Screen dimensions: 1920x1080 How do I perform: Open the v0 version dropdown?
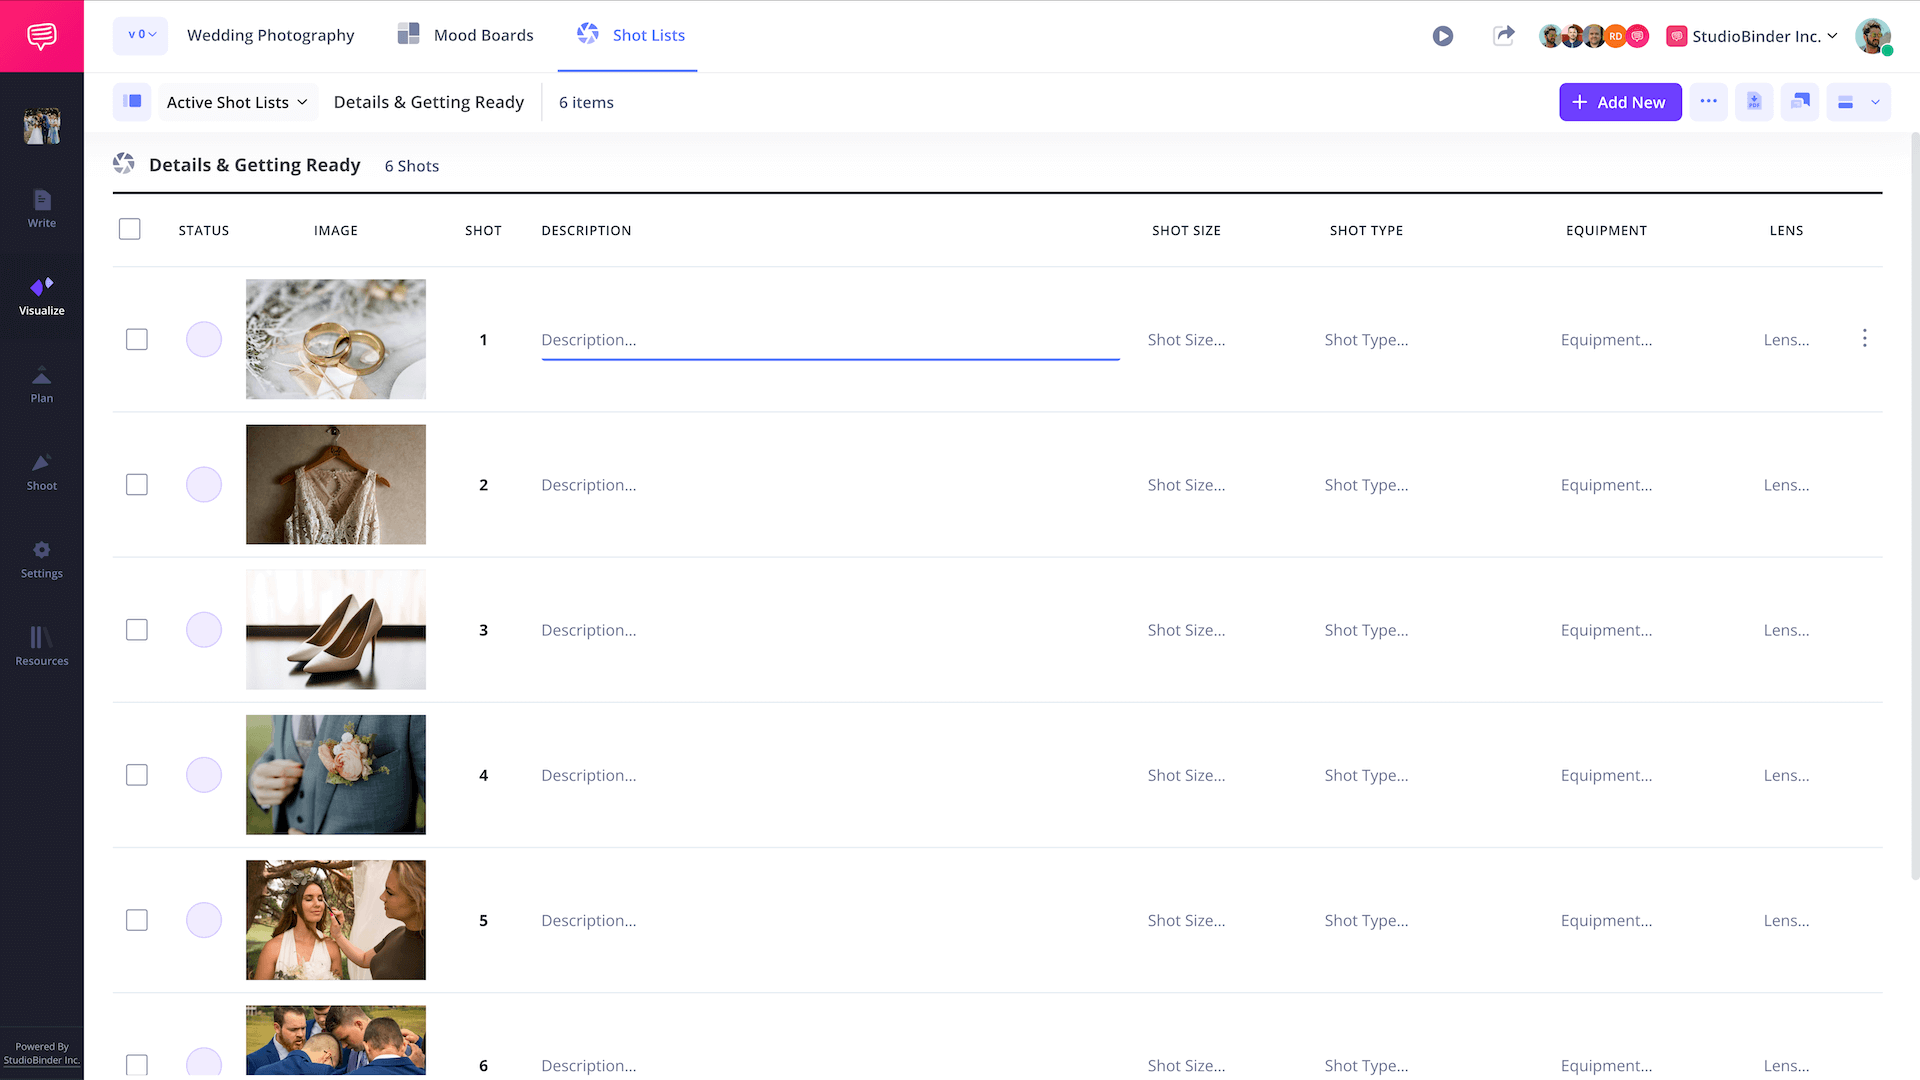tap(141, 35)
